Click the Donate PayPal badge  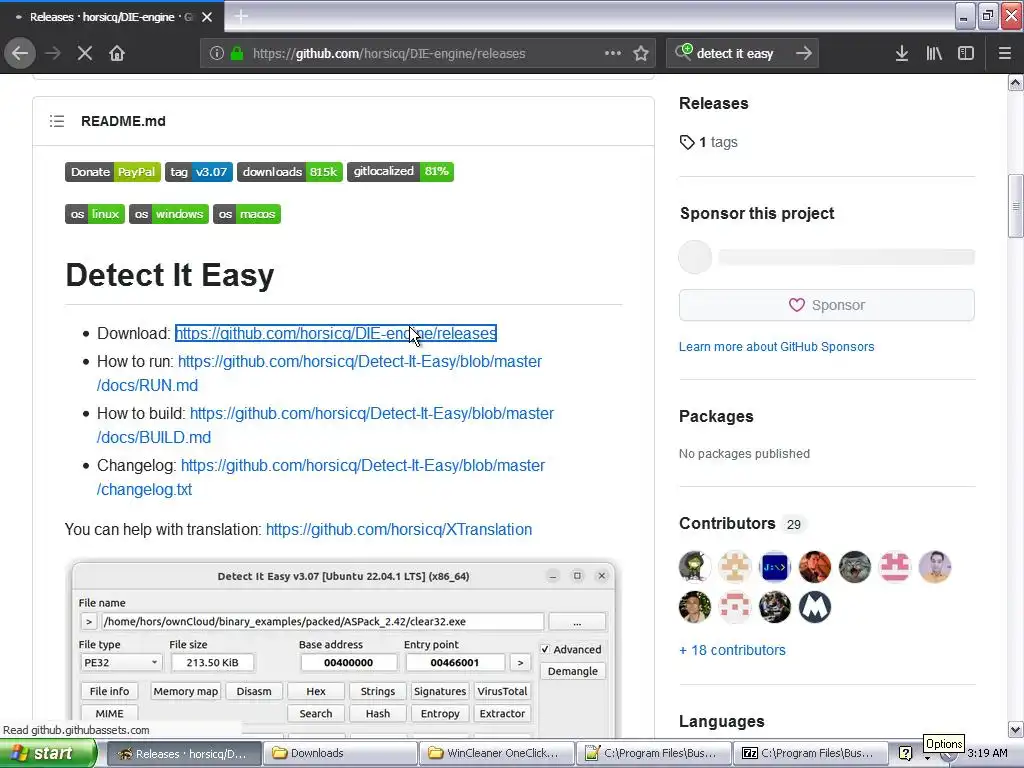pyautogui.click(x=112, y=172)
